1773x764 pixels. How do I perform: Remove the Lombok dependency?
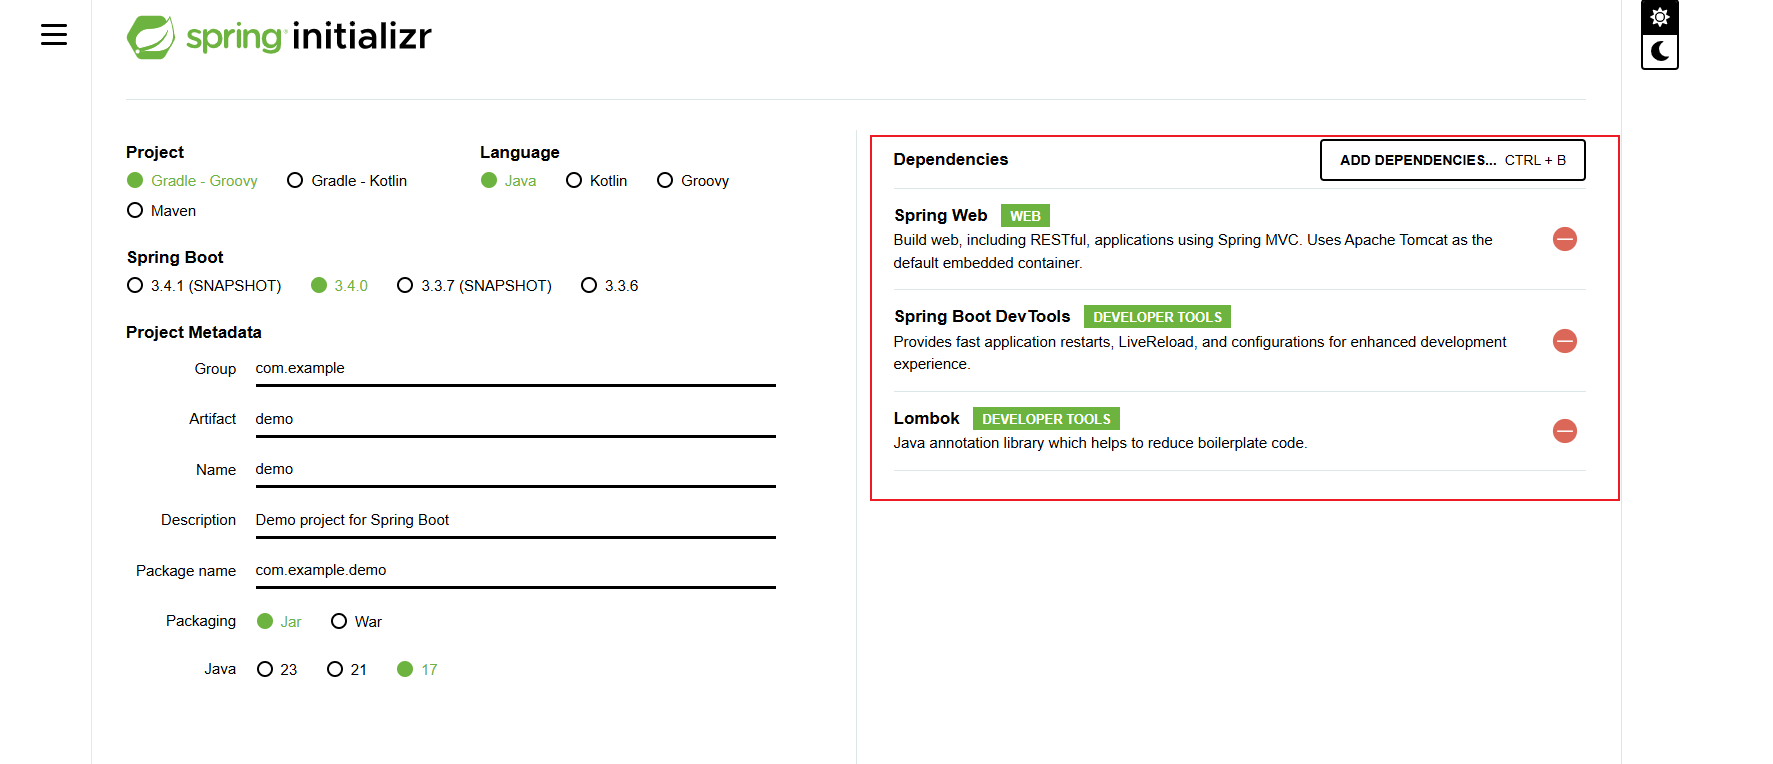point(1565,431)
